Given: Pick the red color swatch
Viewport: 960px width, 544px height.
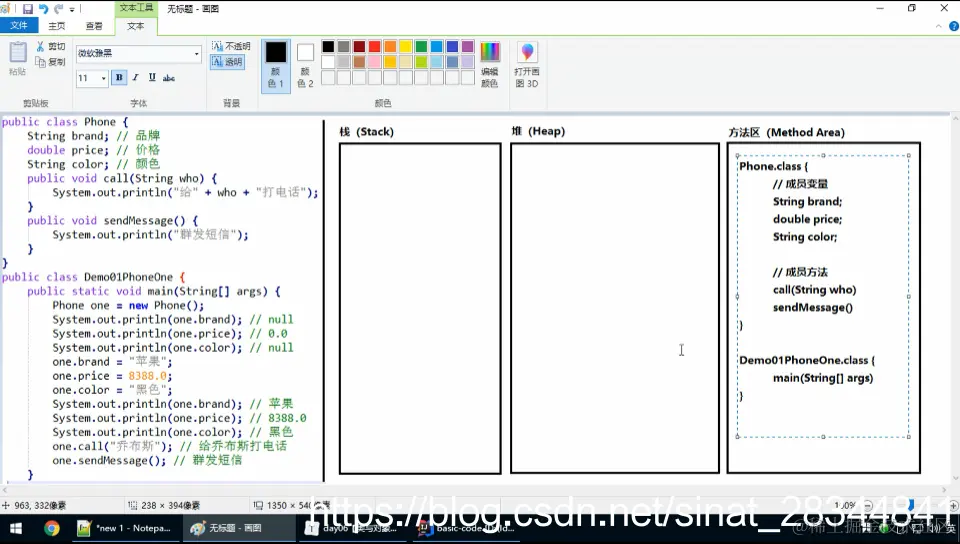Looking at the screenshot, I should [375, 47].
